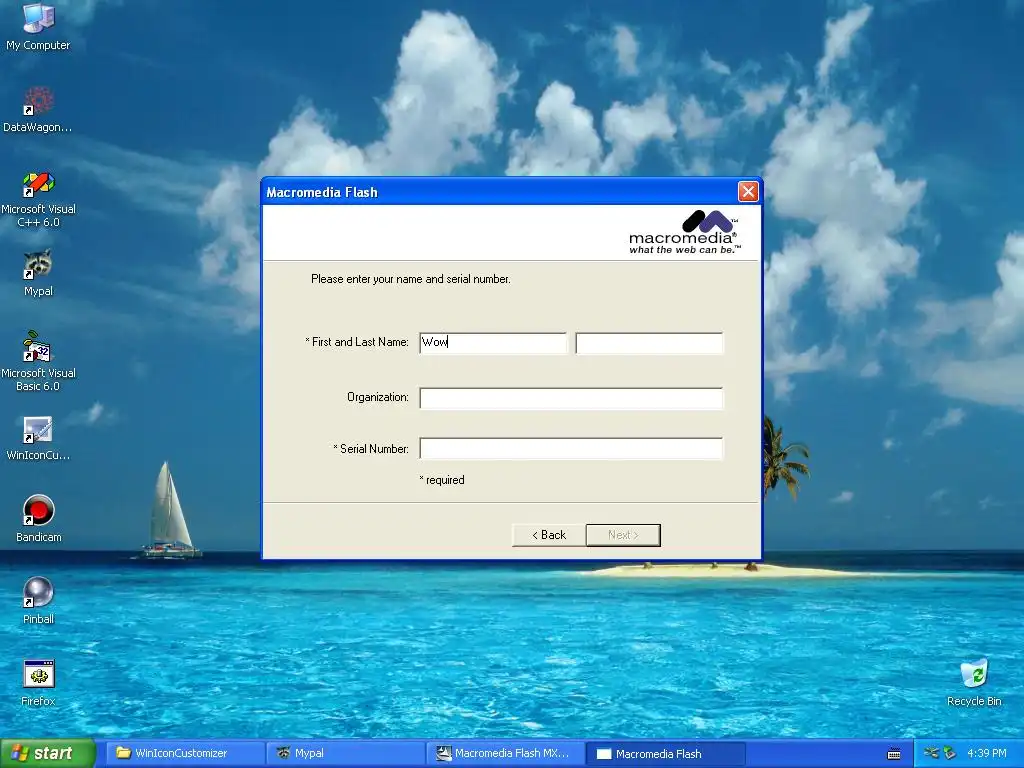Focus the Organization text field
The width and height of the screenshot is (1024, 768).
(571, 398)
